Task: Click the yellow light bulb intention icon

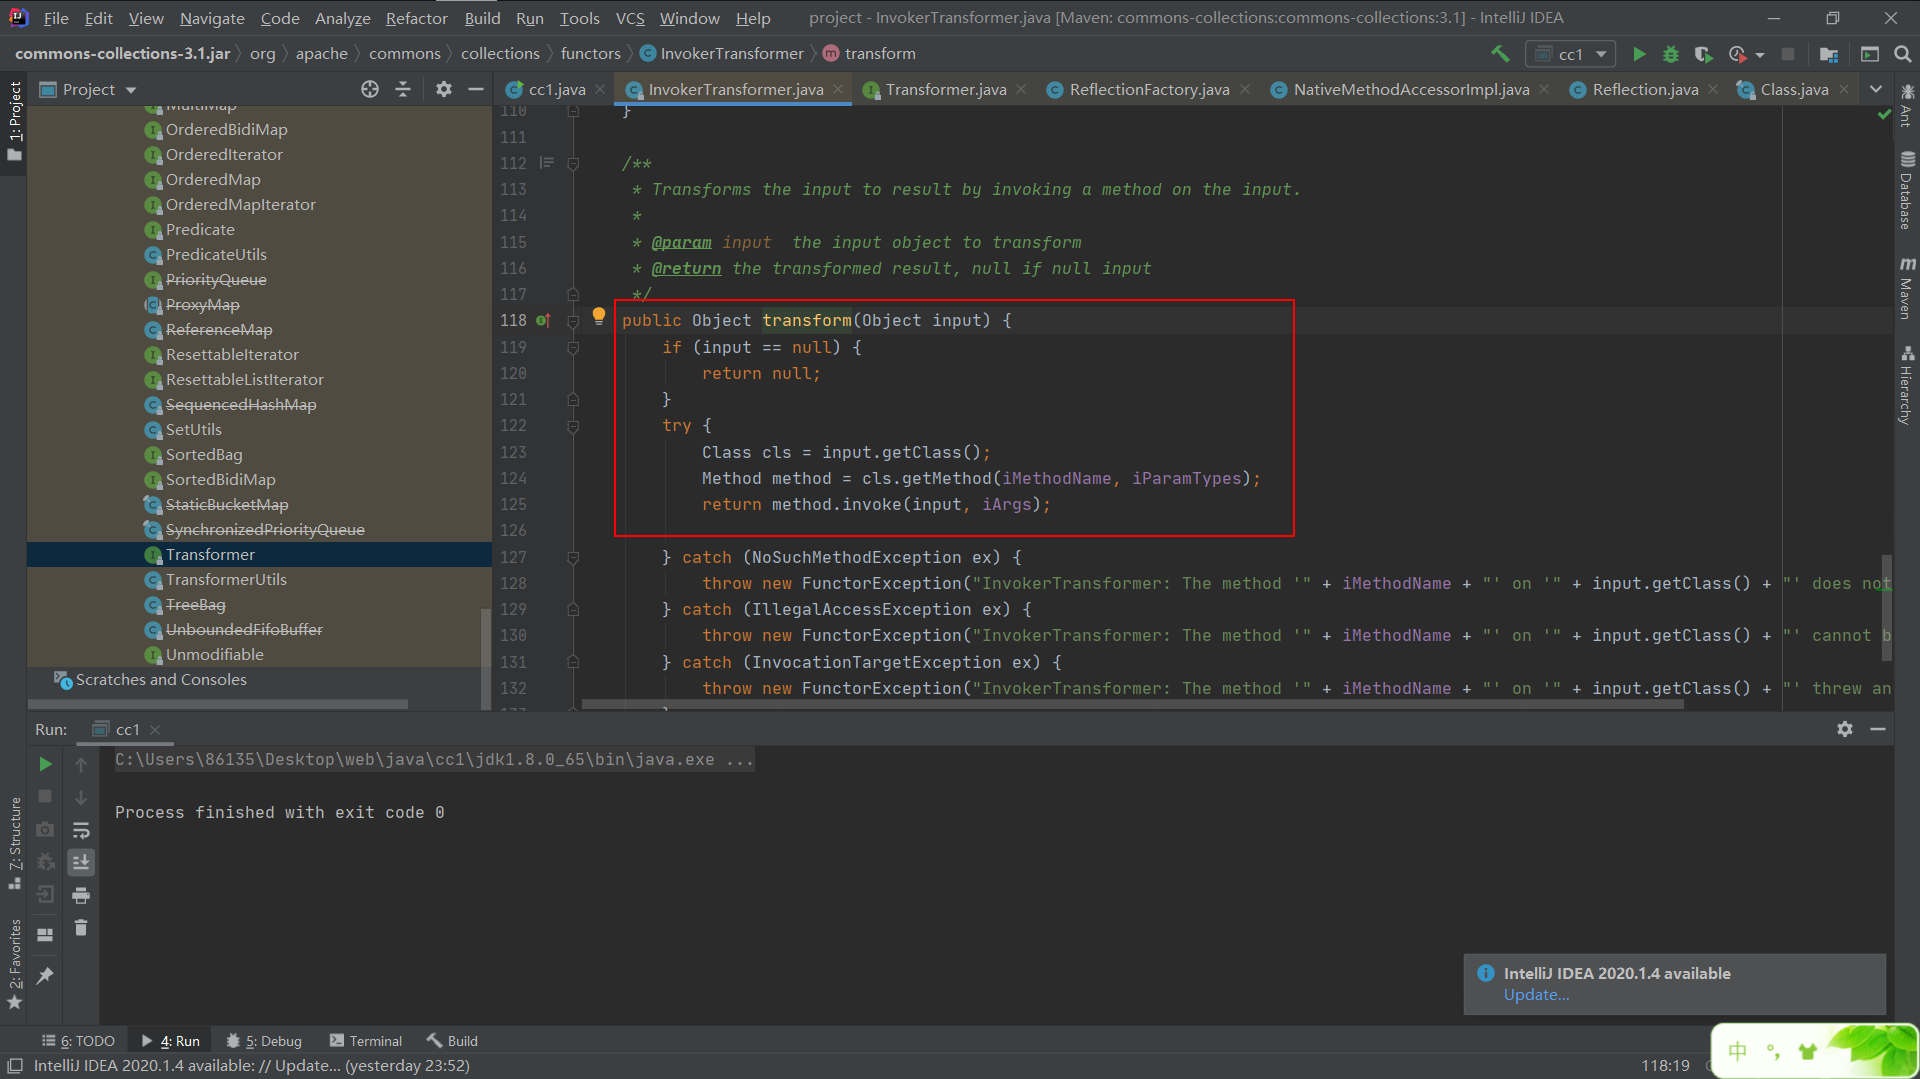Action: (x=599, y=316)
